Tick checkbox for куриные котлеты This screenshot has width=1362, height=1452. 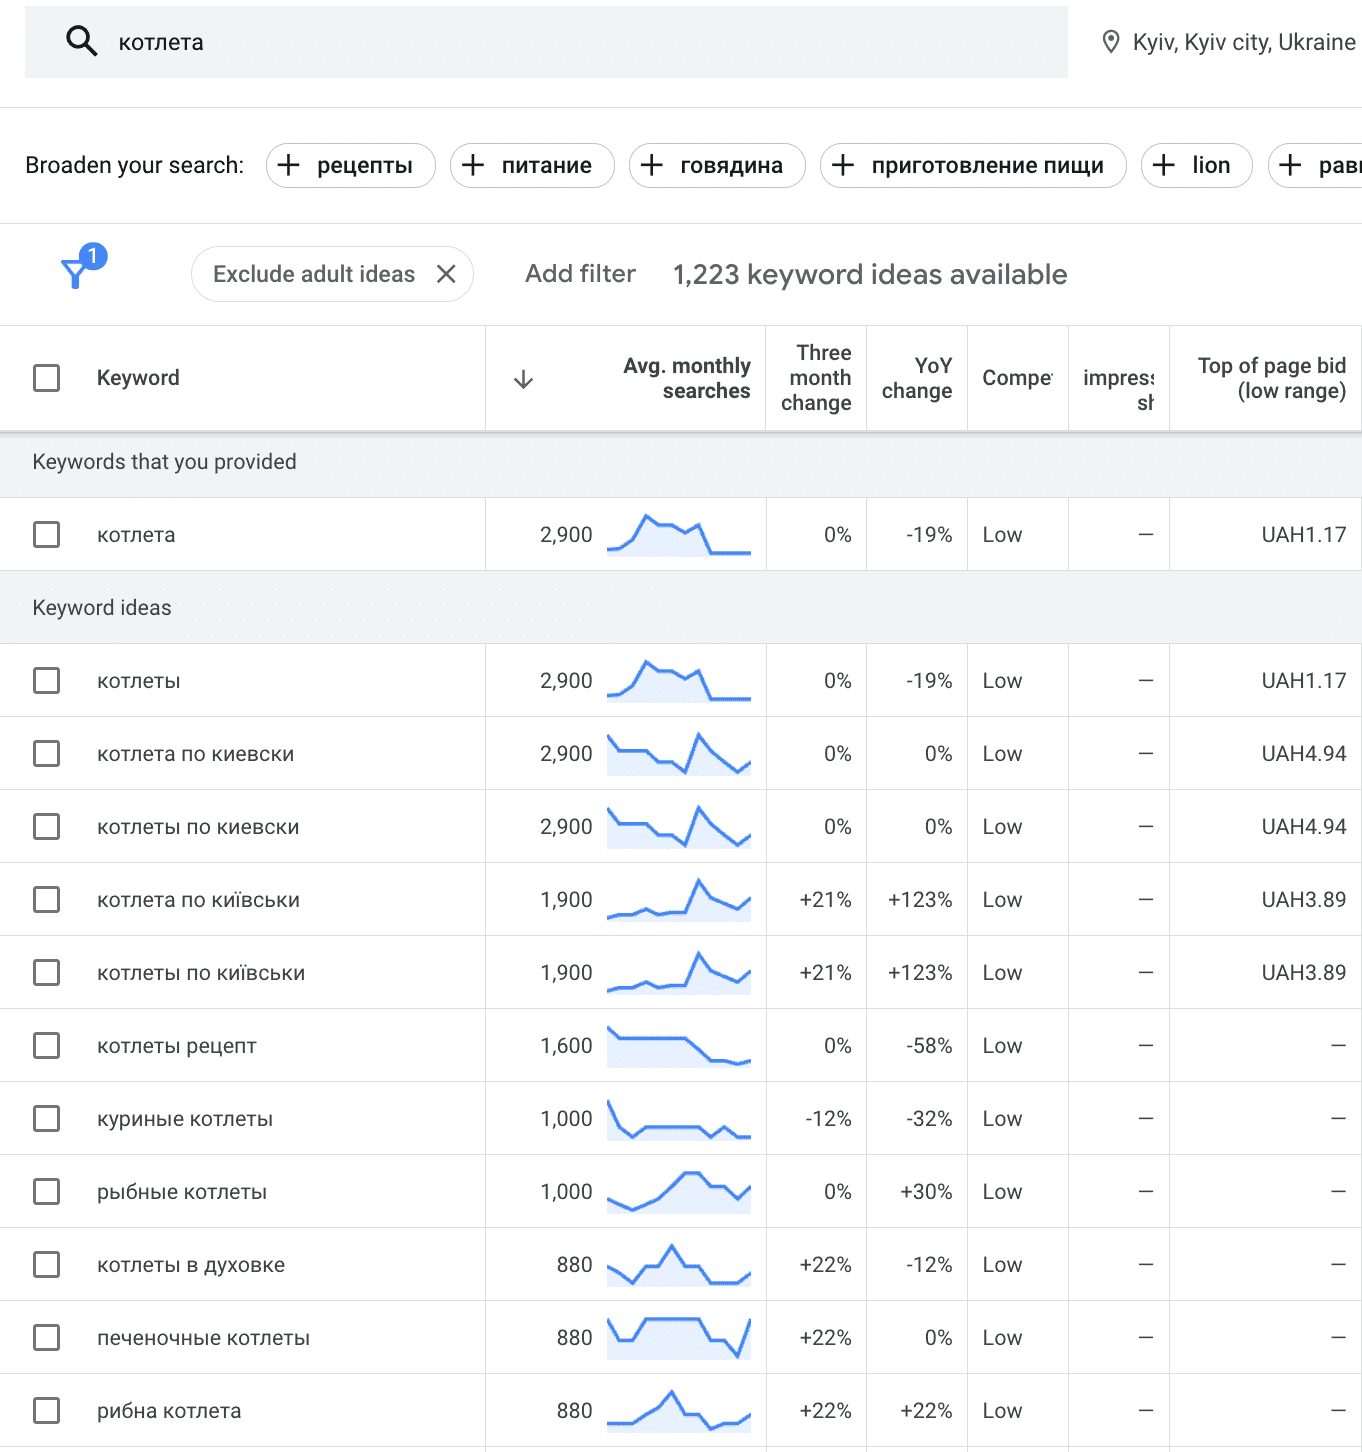(47, 1118)
